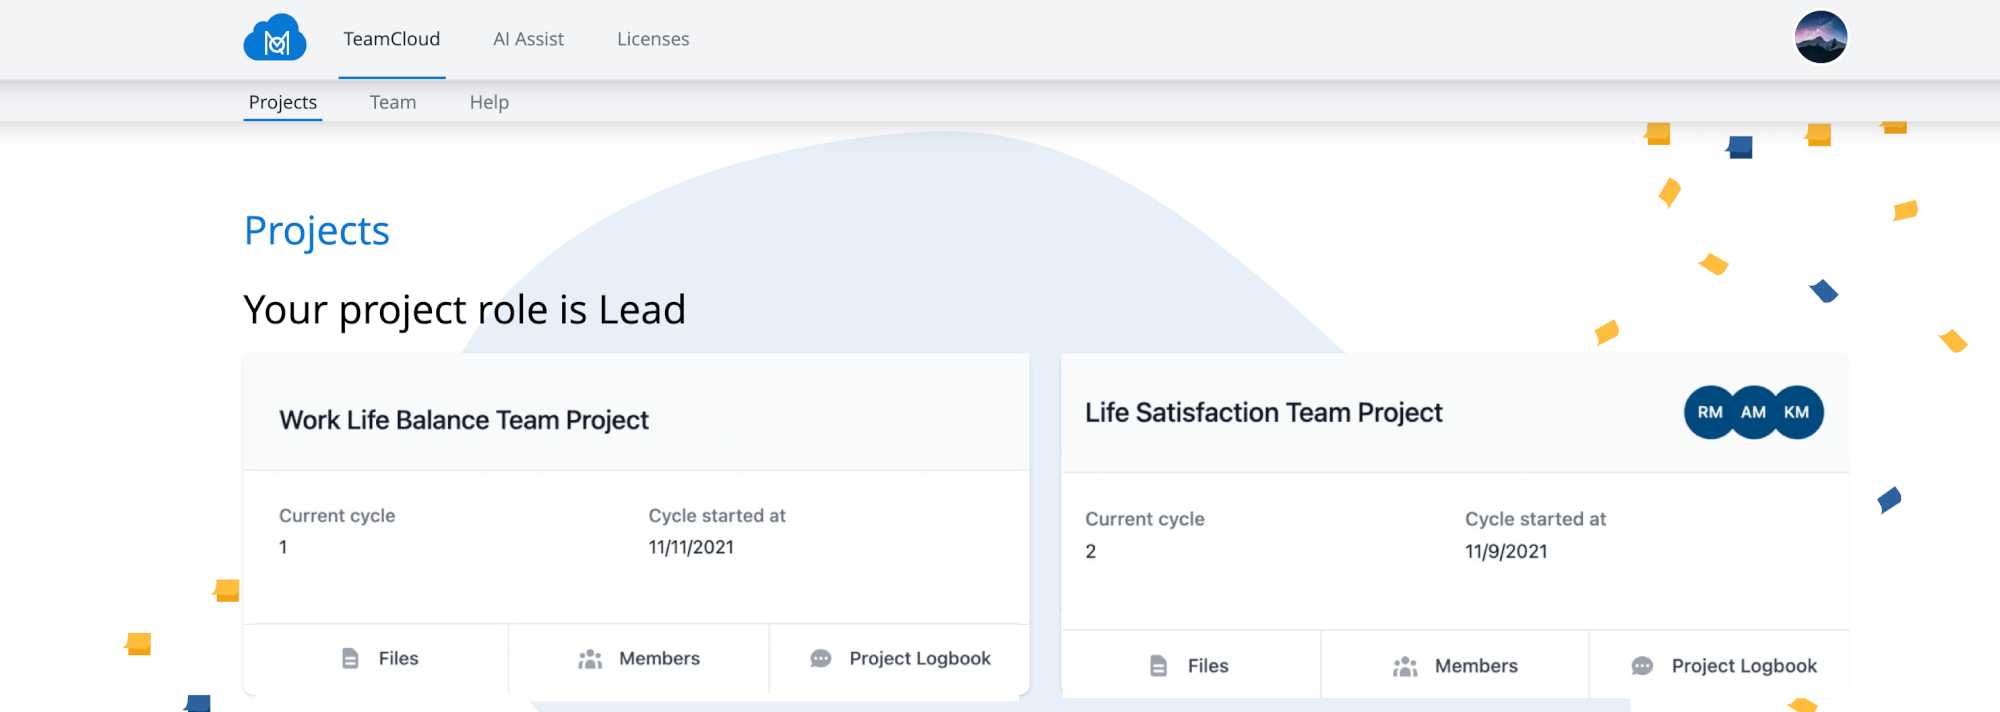Screen dimensions: 2000x712
Task: Click Logbook chat icon in Life Satisfaction card
Action: (1642, 666)
